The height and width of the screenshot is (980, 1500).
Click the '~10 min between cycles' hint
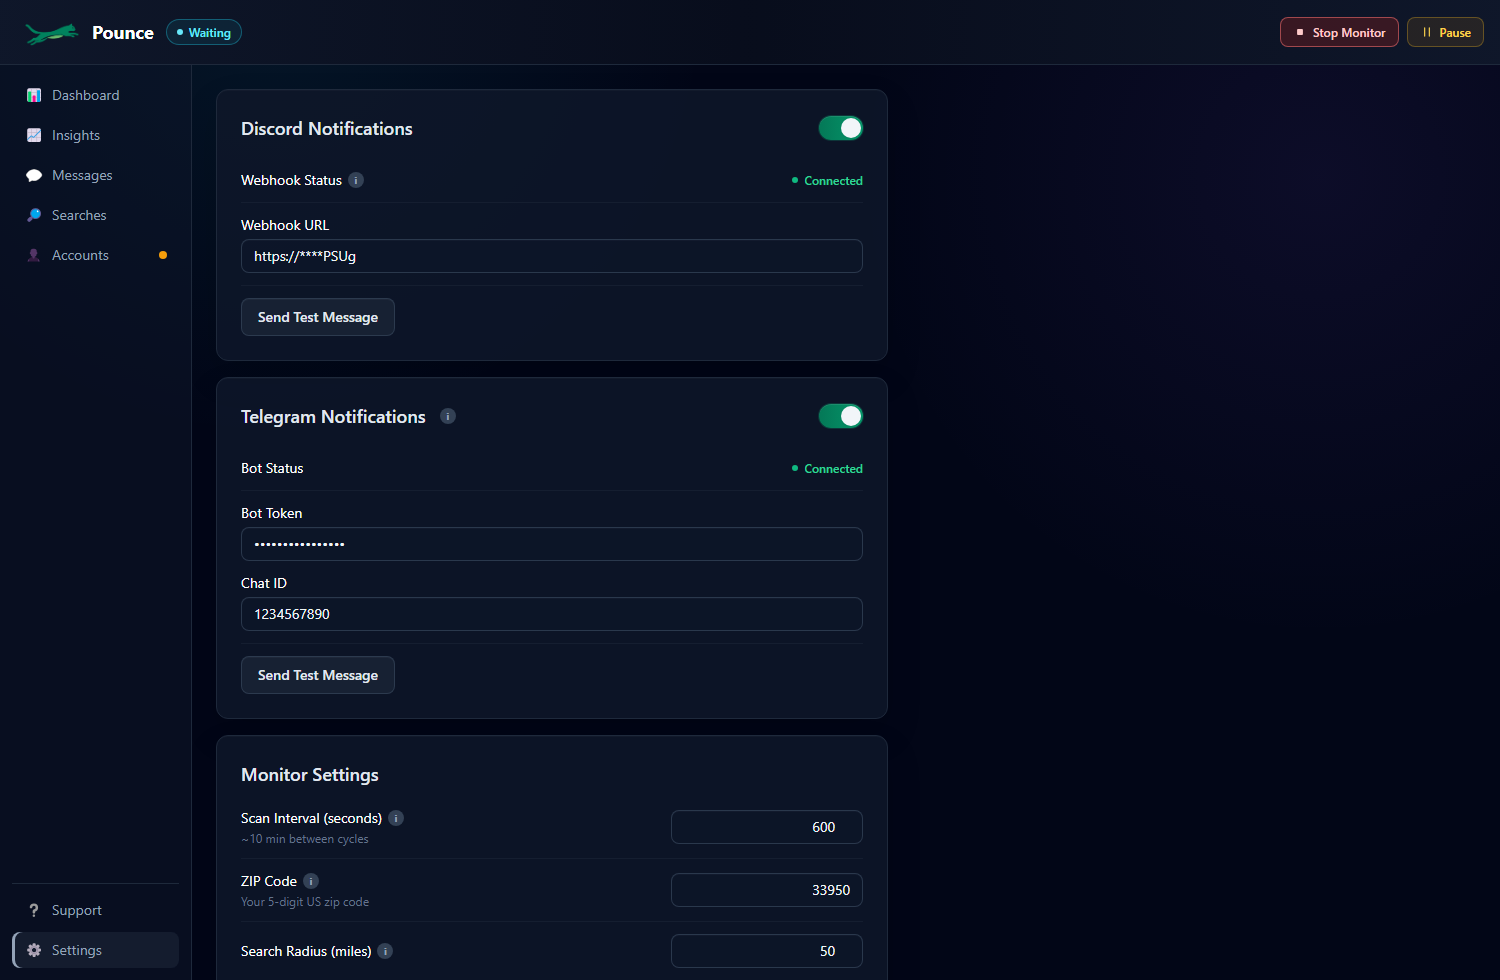[x=305, y=839]
